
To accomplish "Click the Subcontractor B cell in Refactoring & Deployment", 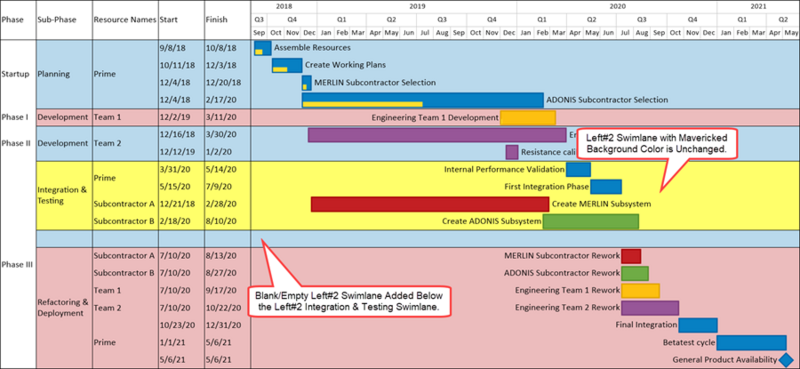I will [124, 273].
